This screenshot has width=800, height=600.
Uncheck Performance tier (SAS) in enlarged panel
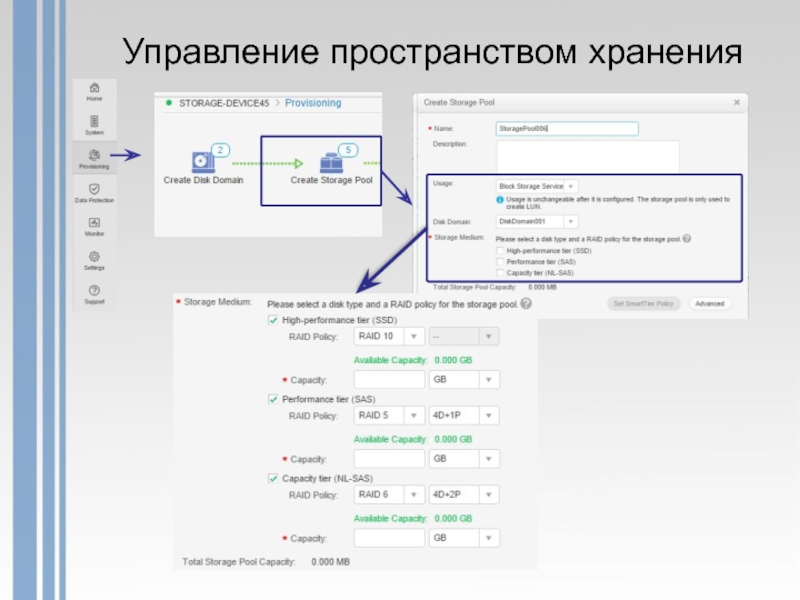click(273, 399)
